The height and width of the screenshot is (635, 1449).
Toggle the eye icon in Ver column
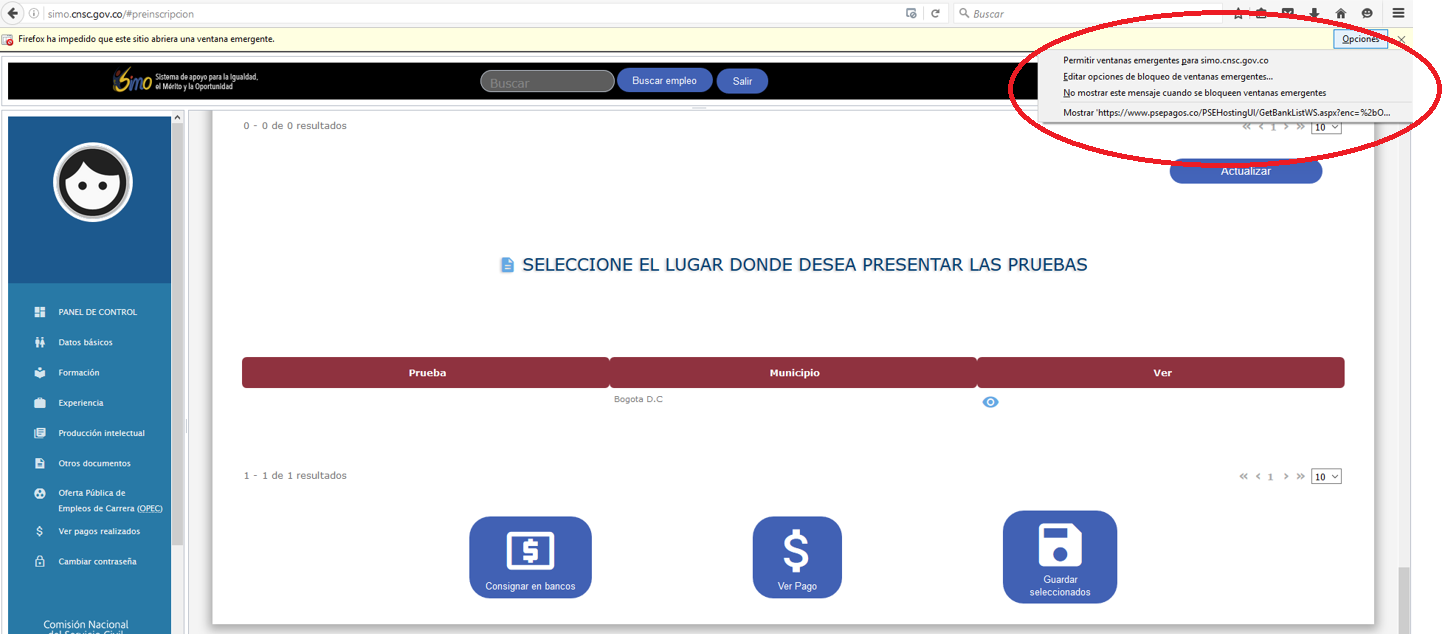tap(990, 402)
